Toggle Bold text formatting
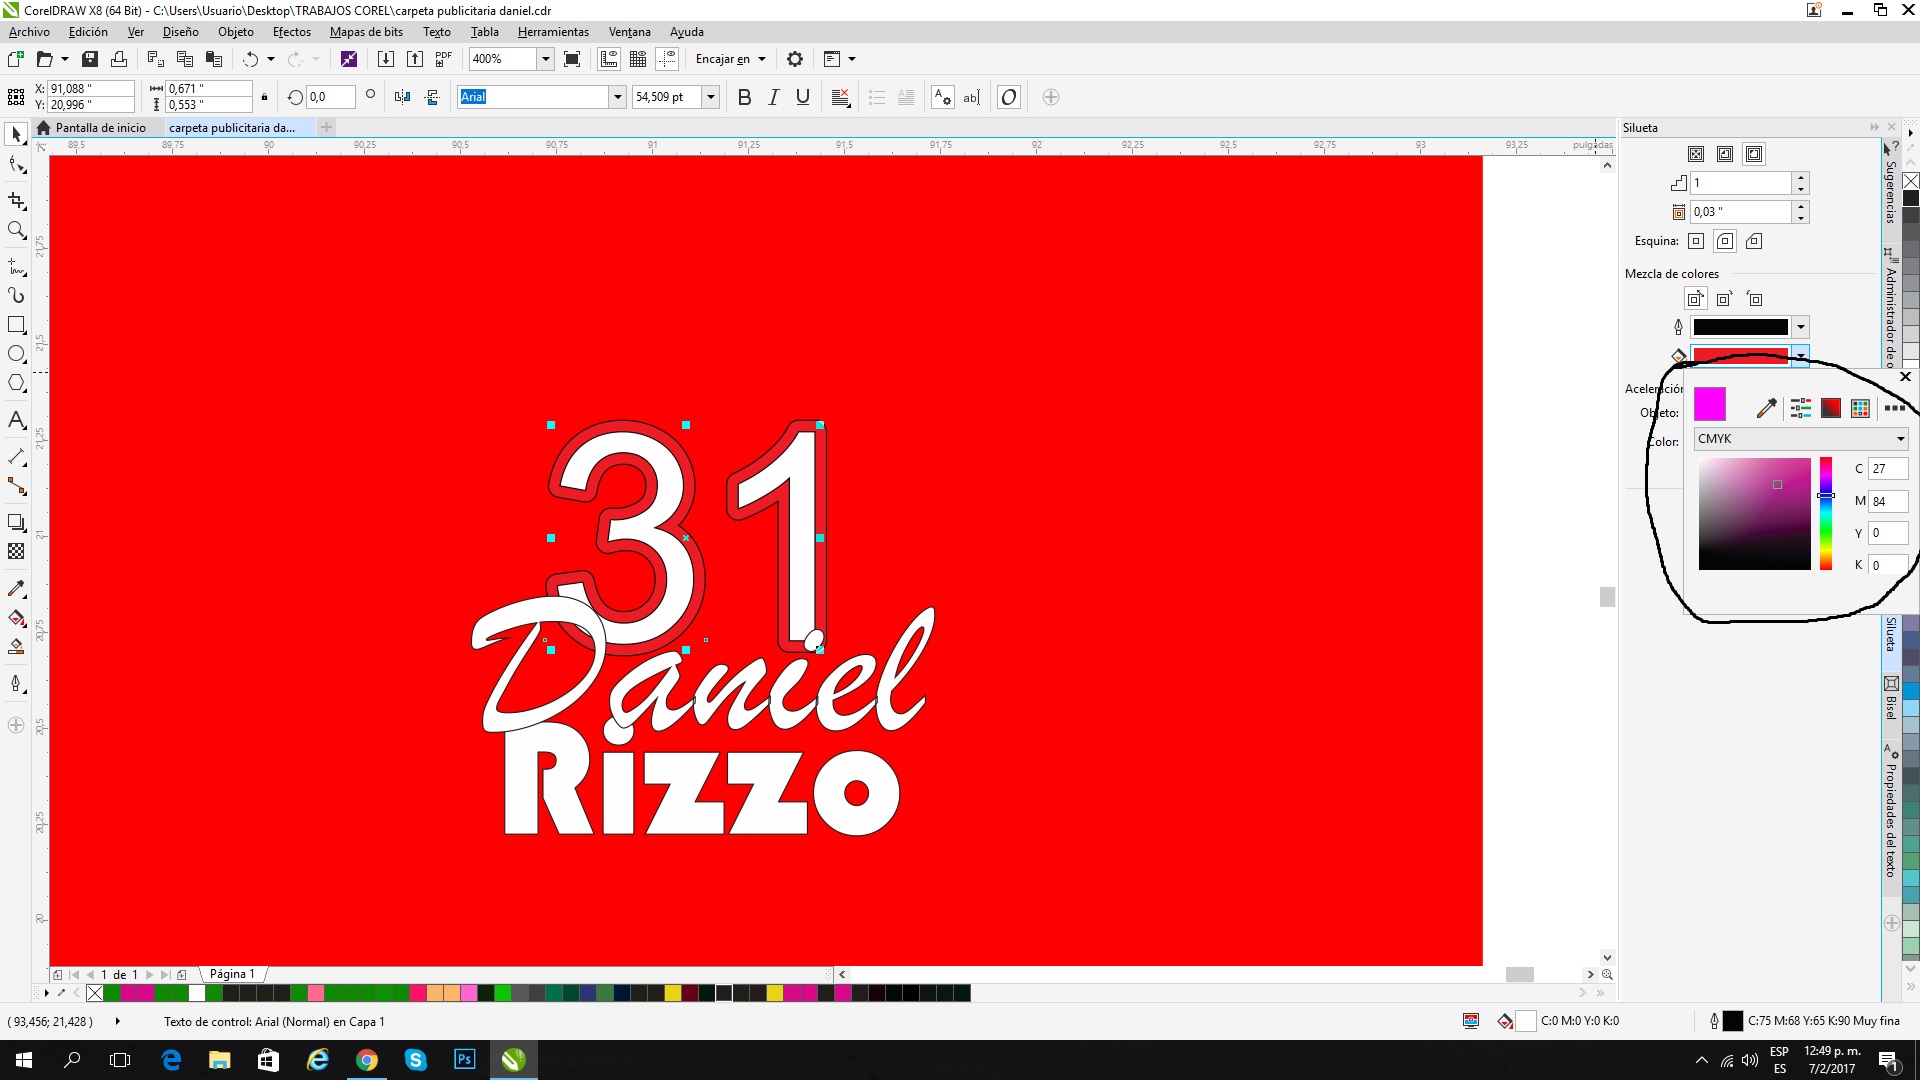The image size is (1920, 1080). pos(744,97)
